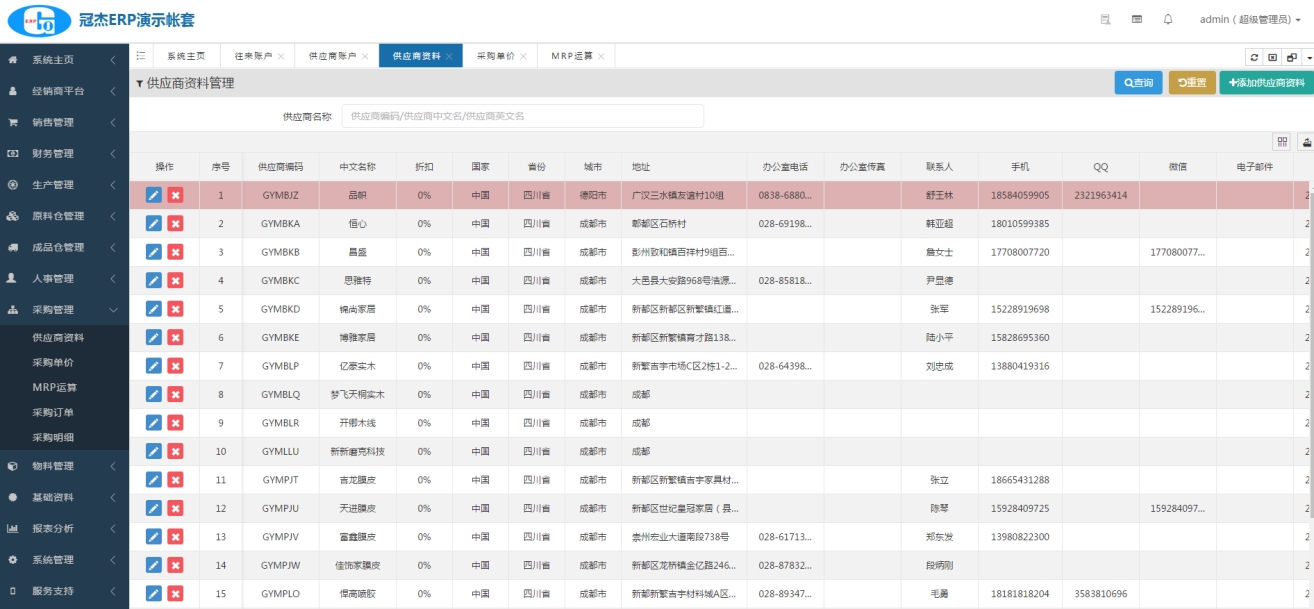Click the notification bell icon
Viewport: 1314px width, 609px height.
click(x=1167, y=19)
